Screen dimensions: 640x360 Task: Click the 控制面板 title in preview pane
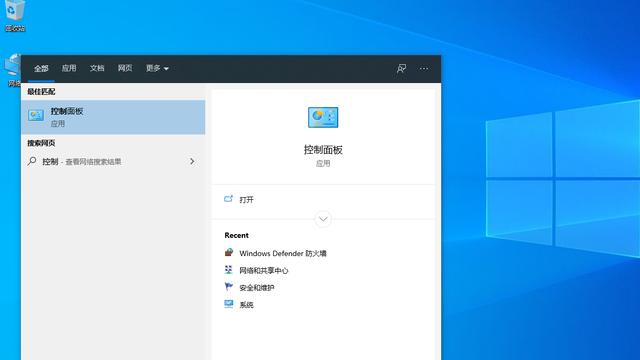coord(323,150)
